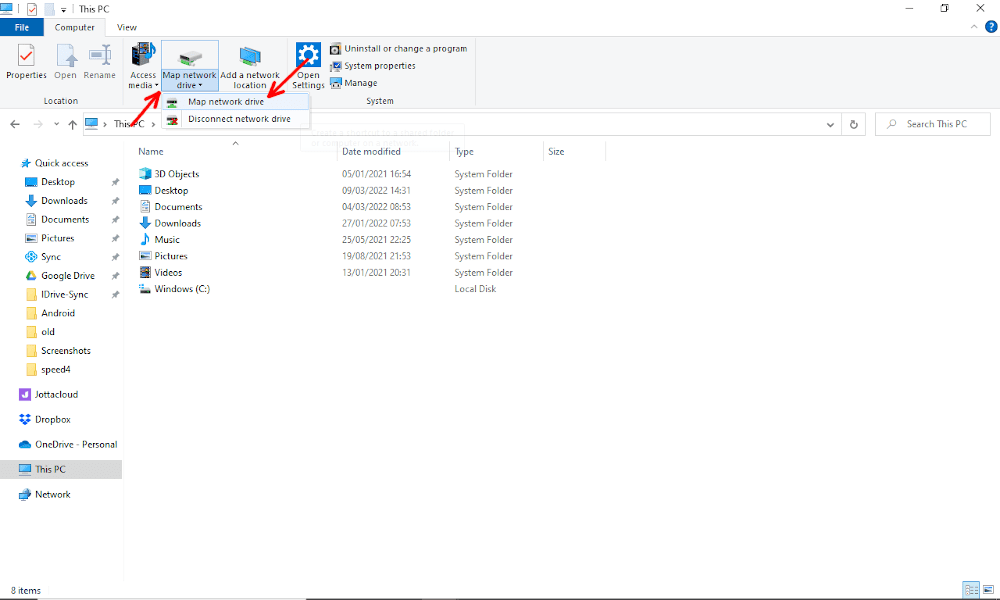This screenshot has width=1000, height=600.
Task: Switch to large icons view button
Action: click(988, 590)
